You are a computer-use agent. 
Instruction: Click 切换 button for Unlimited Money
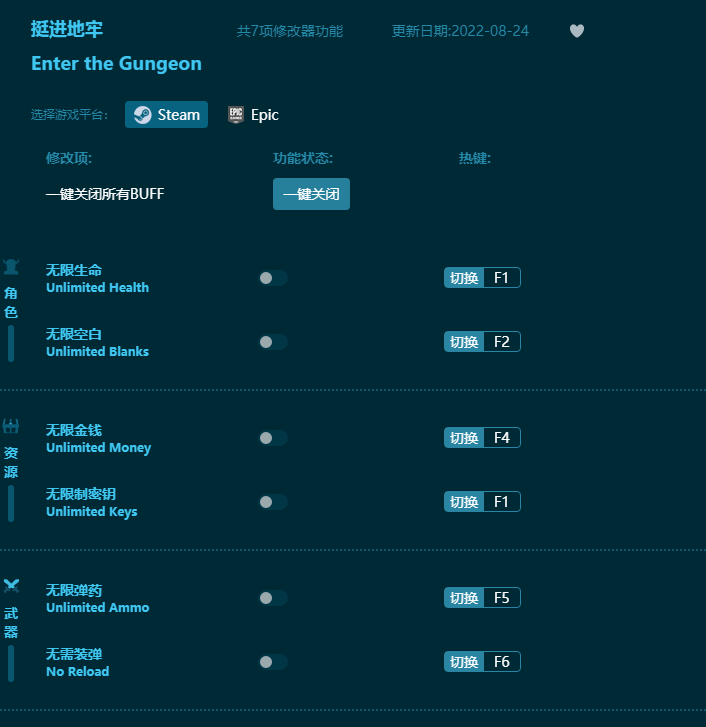click(x=464, y=438)
